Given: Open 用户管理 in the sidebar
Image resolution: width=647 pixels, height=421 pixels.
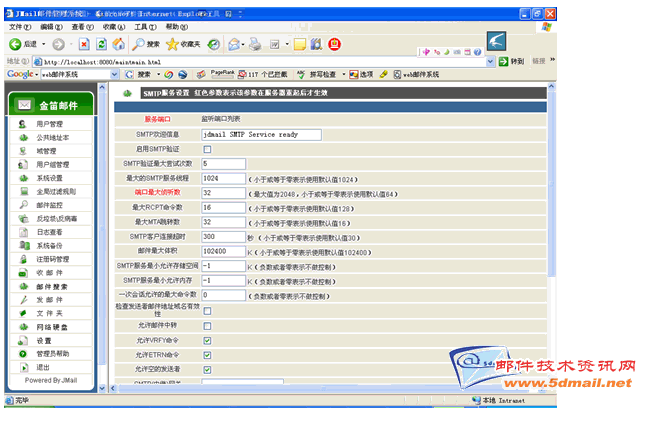Looking at the screenshot, I should click(x=50, y=124).
